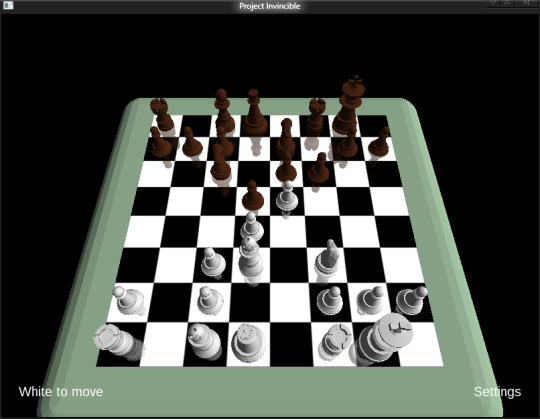Select the white rook beside the king
Viewport: 540px width, 419px height.
(336, 342)
